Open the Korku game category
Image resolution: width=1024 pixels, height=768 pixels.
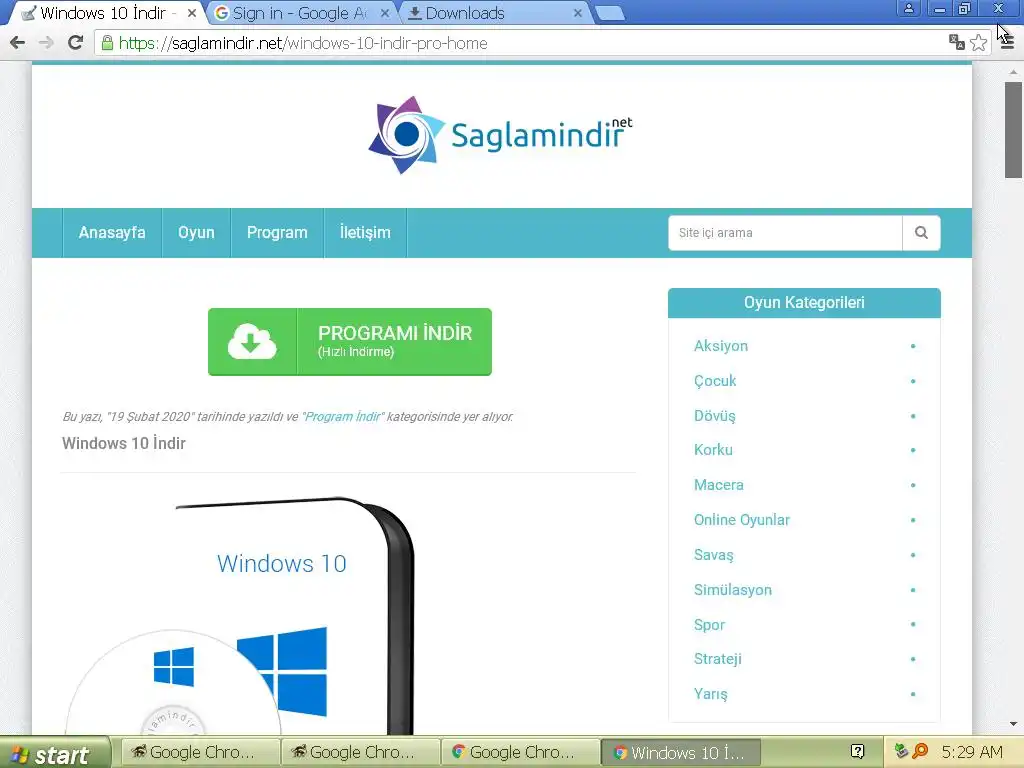coord(713,450)
